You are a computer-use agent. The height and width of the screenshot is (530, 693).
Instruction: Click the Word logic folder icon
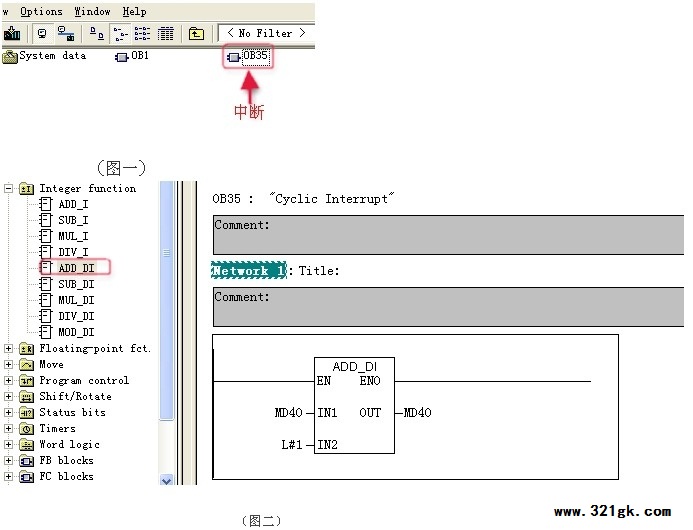27,445
